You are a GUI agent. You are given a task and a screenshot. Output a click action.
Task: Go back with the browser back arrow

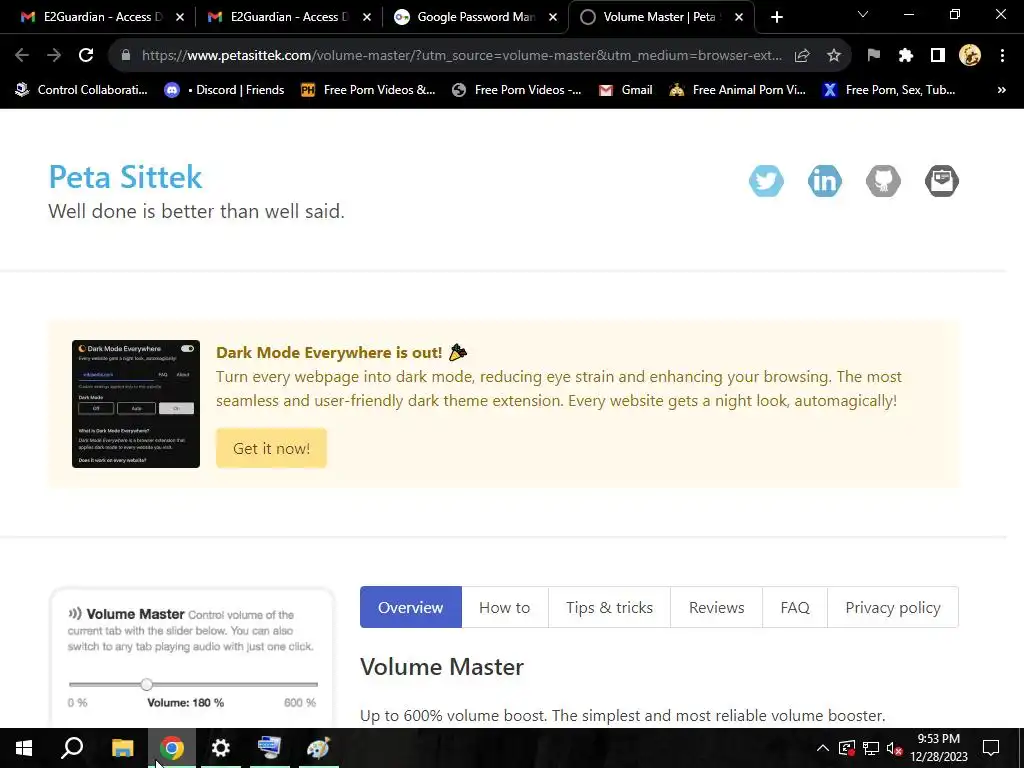22,56
